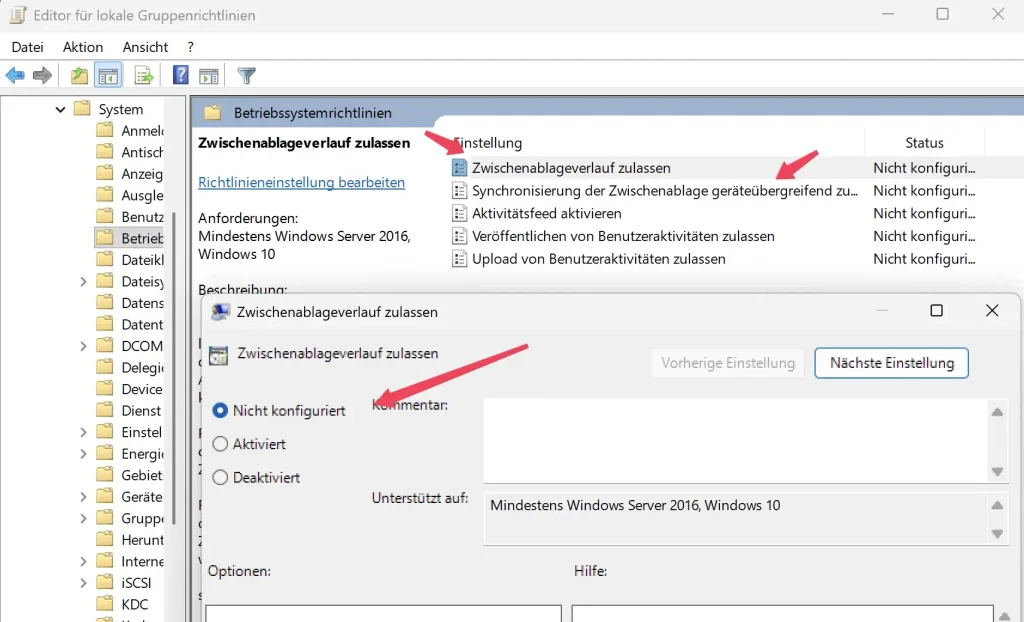Click the export list toolbar icon
This screenshot has height=622, width=1024.
(x=143, y=75)
